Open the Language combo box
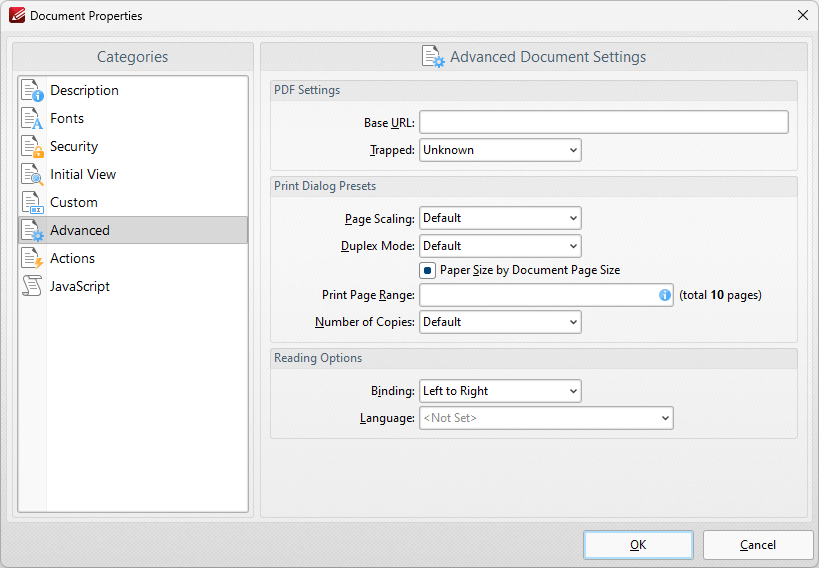Screen dimensions: 819x568 pyautogui.click(x=546, y=418)
